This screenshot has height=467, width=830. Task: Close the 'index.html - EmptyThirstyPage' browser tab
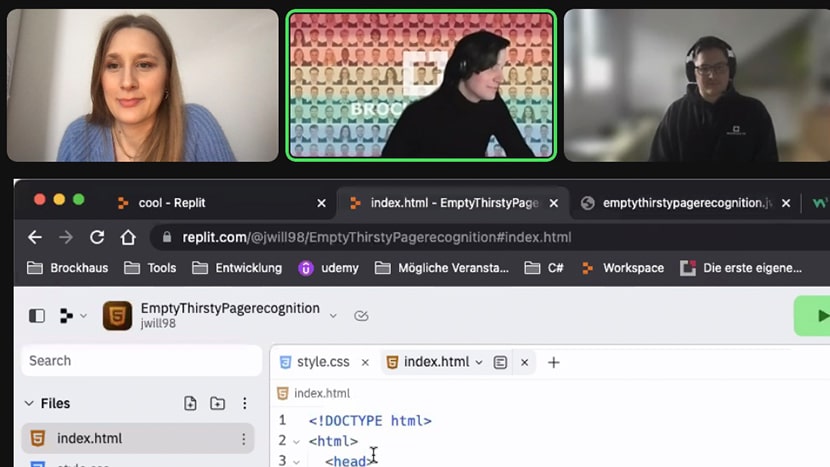coord(554,203)
